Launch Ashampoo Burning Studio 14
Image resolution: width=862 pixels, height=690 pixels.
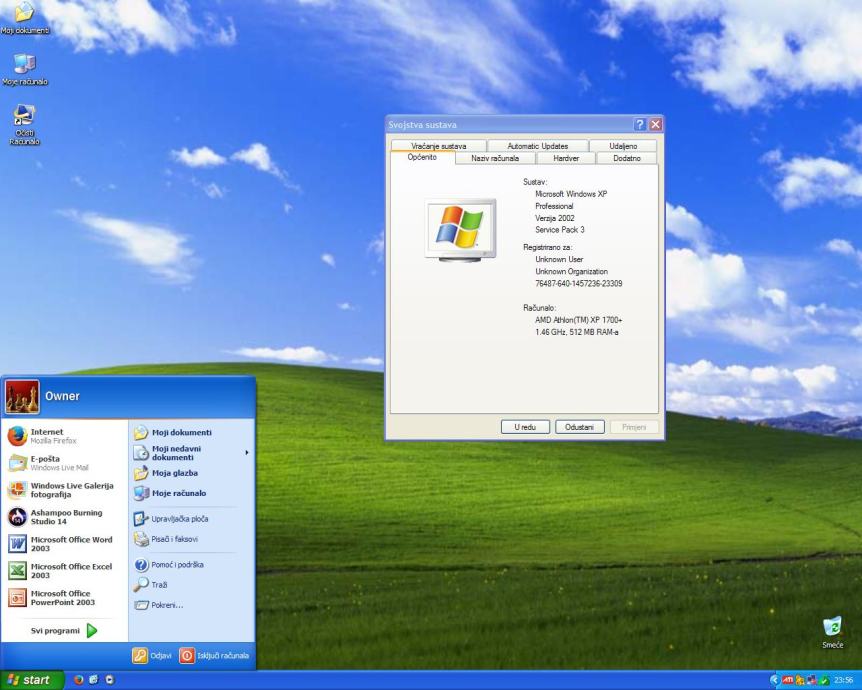[66, 517]
